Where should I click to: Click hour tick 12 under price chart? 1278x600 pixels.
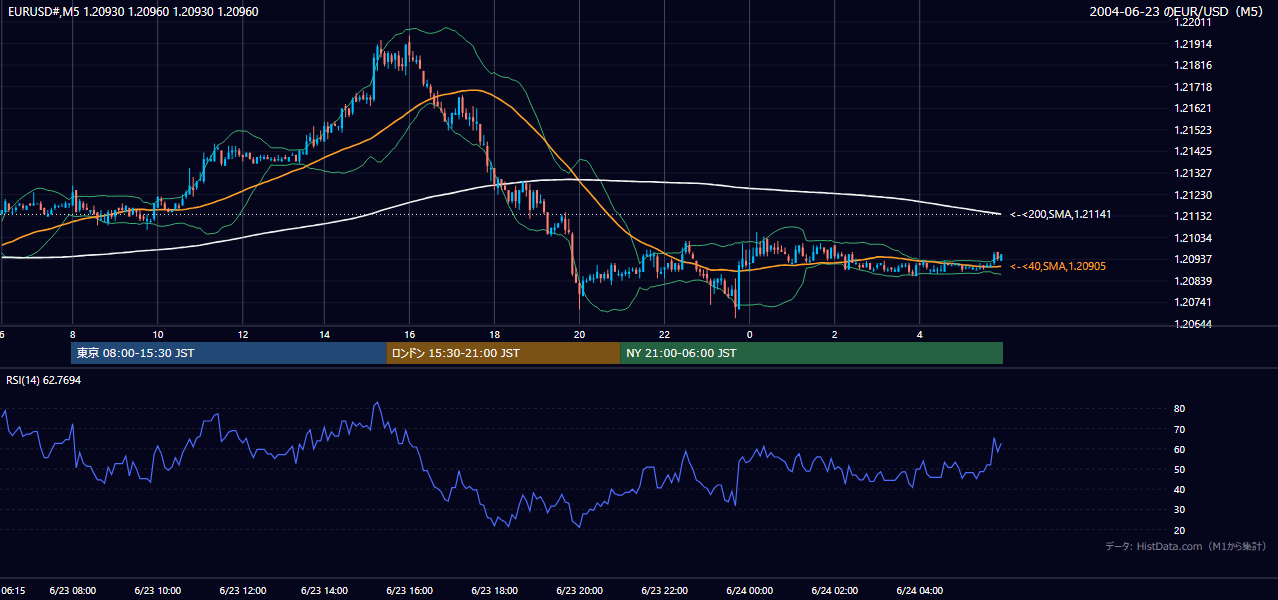coord(243,334)
